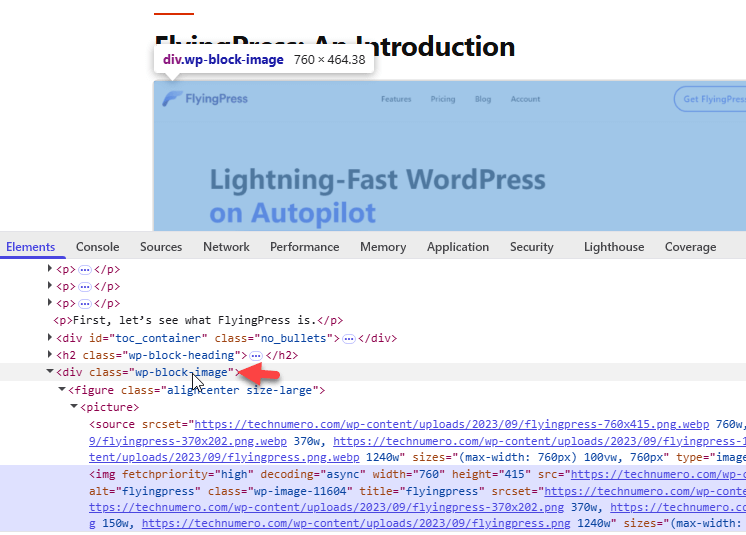
Task: Open the Memory tab
Action: coord(383,247)
